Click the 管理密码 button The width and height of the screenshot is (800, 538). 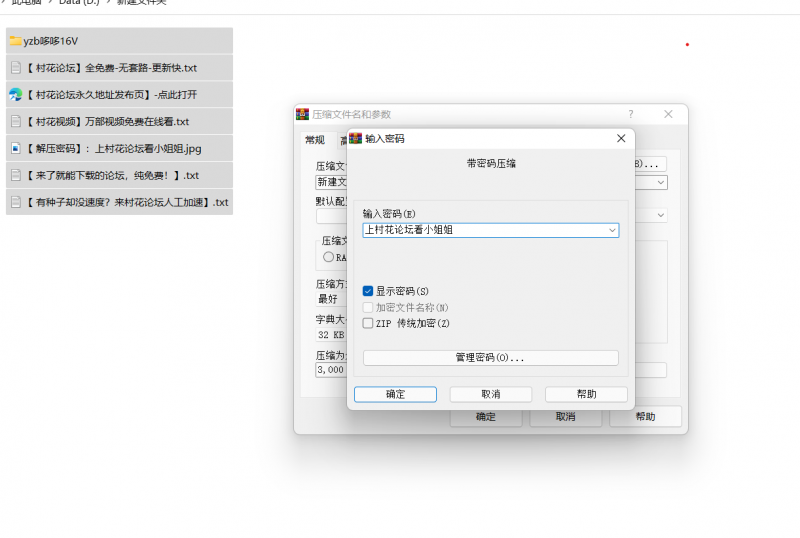click(490, 358)
